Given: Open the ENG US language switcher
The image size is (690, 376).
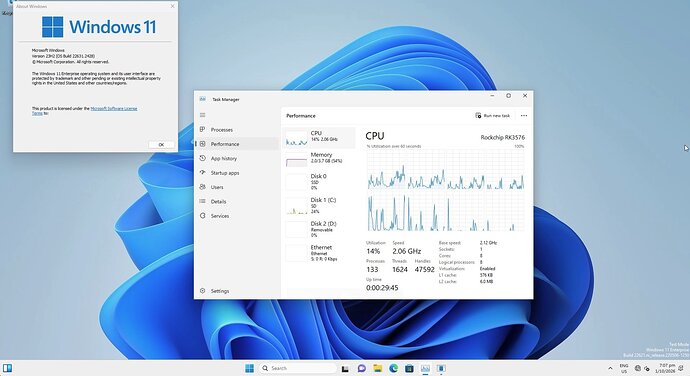Looking at the screenshot, I should 624,369.
